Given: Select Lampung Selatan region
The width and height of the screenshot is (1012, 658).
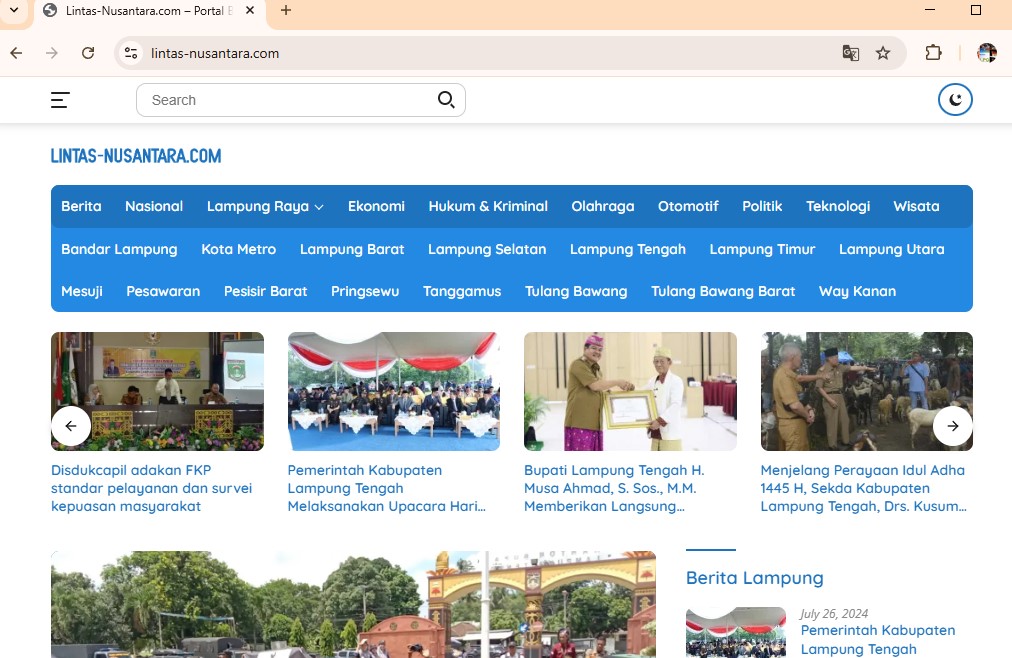Looking at the screenshot, I should tap(487, 249).
